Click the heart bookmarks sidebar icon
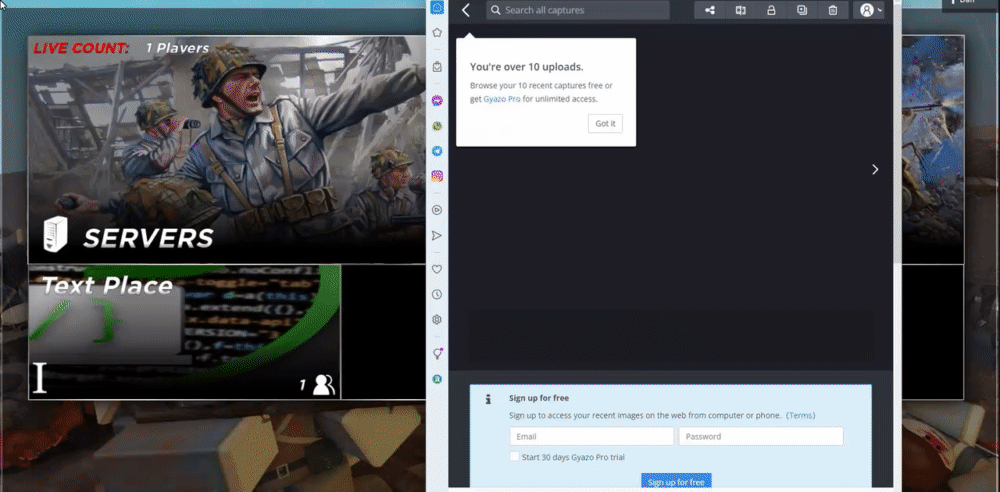The width and height of the screenshot is (1000, 492). coord(437,269)
